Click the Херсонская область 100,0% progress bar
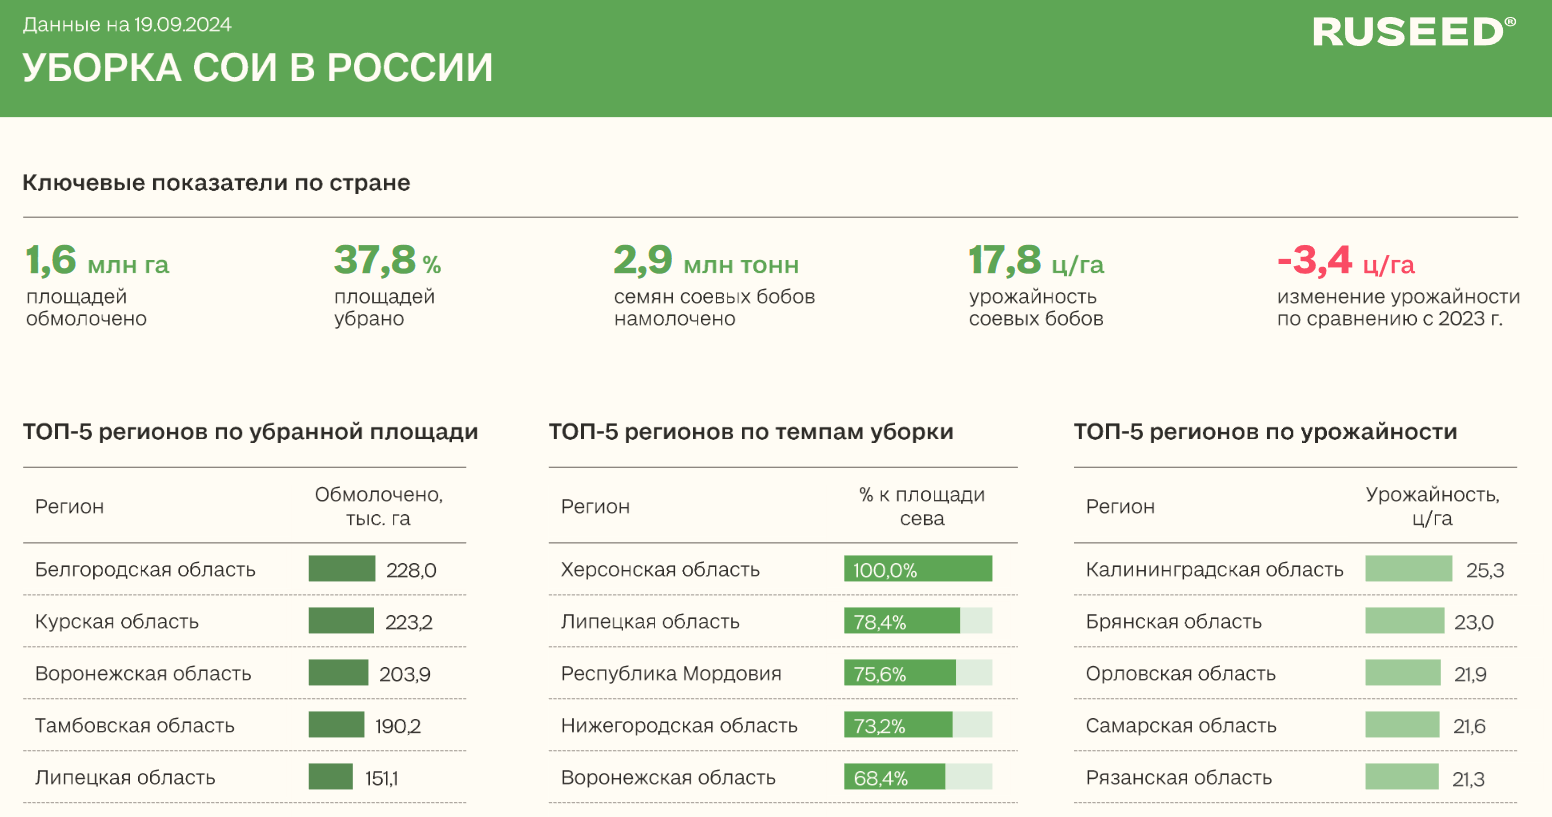The width and height of the screenshot is (1552, 817). point(917,569)
